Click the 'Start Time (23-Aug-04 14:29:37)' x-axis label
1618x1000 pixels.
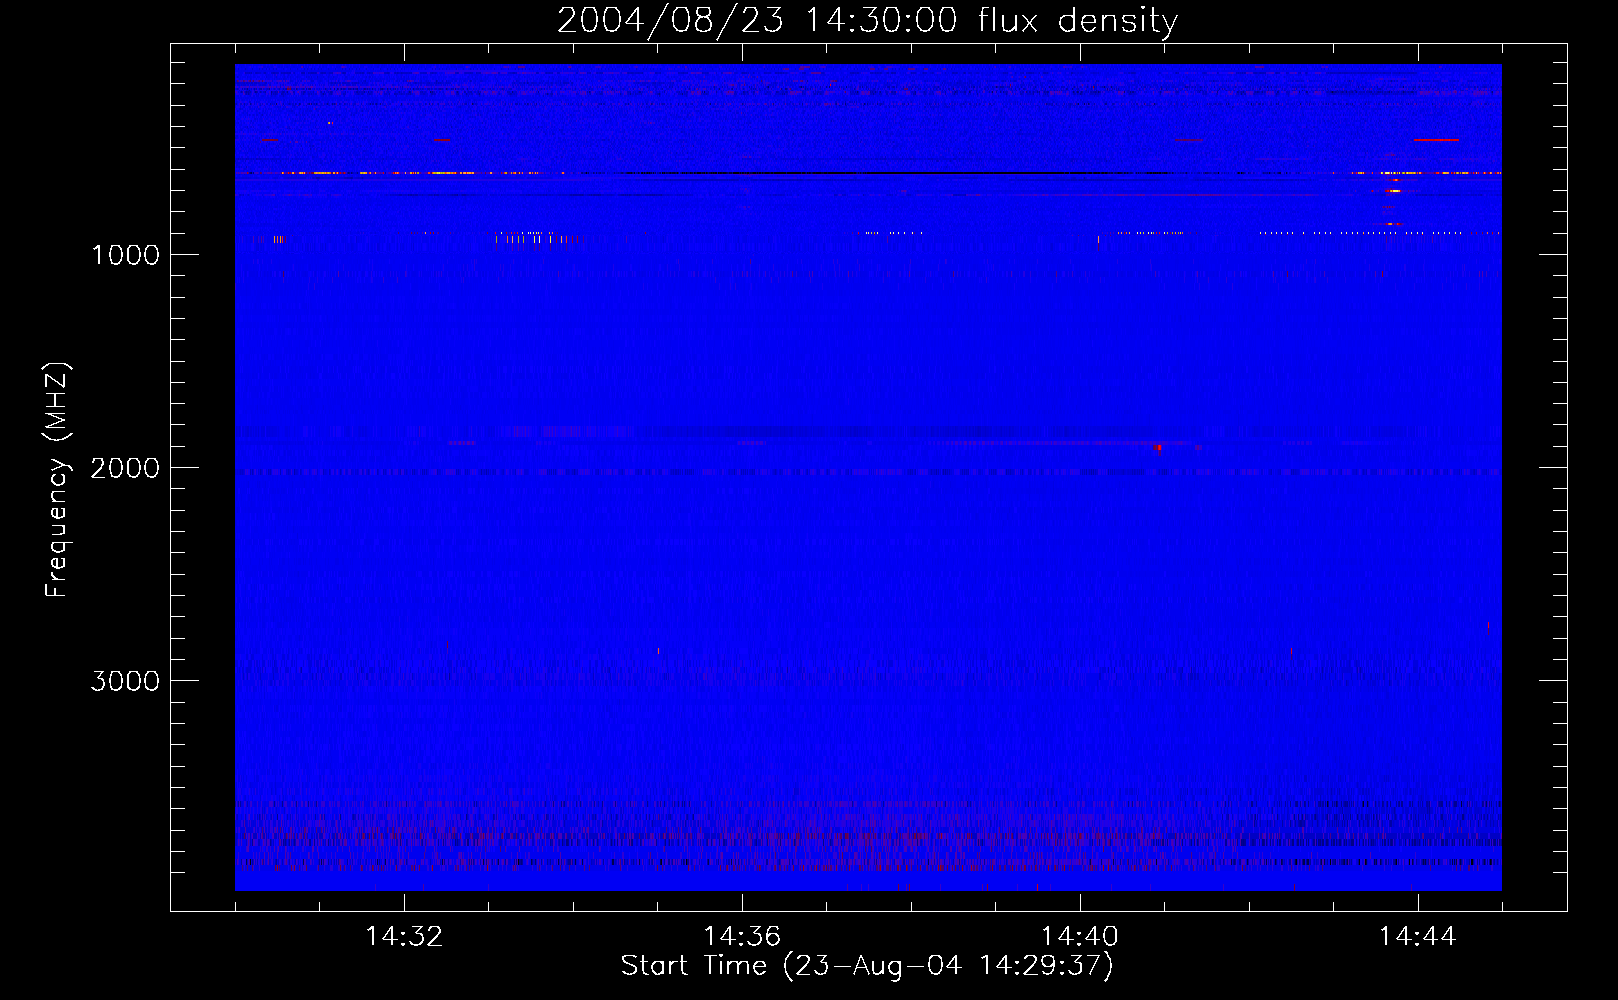pos(867,965)
